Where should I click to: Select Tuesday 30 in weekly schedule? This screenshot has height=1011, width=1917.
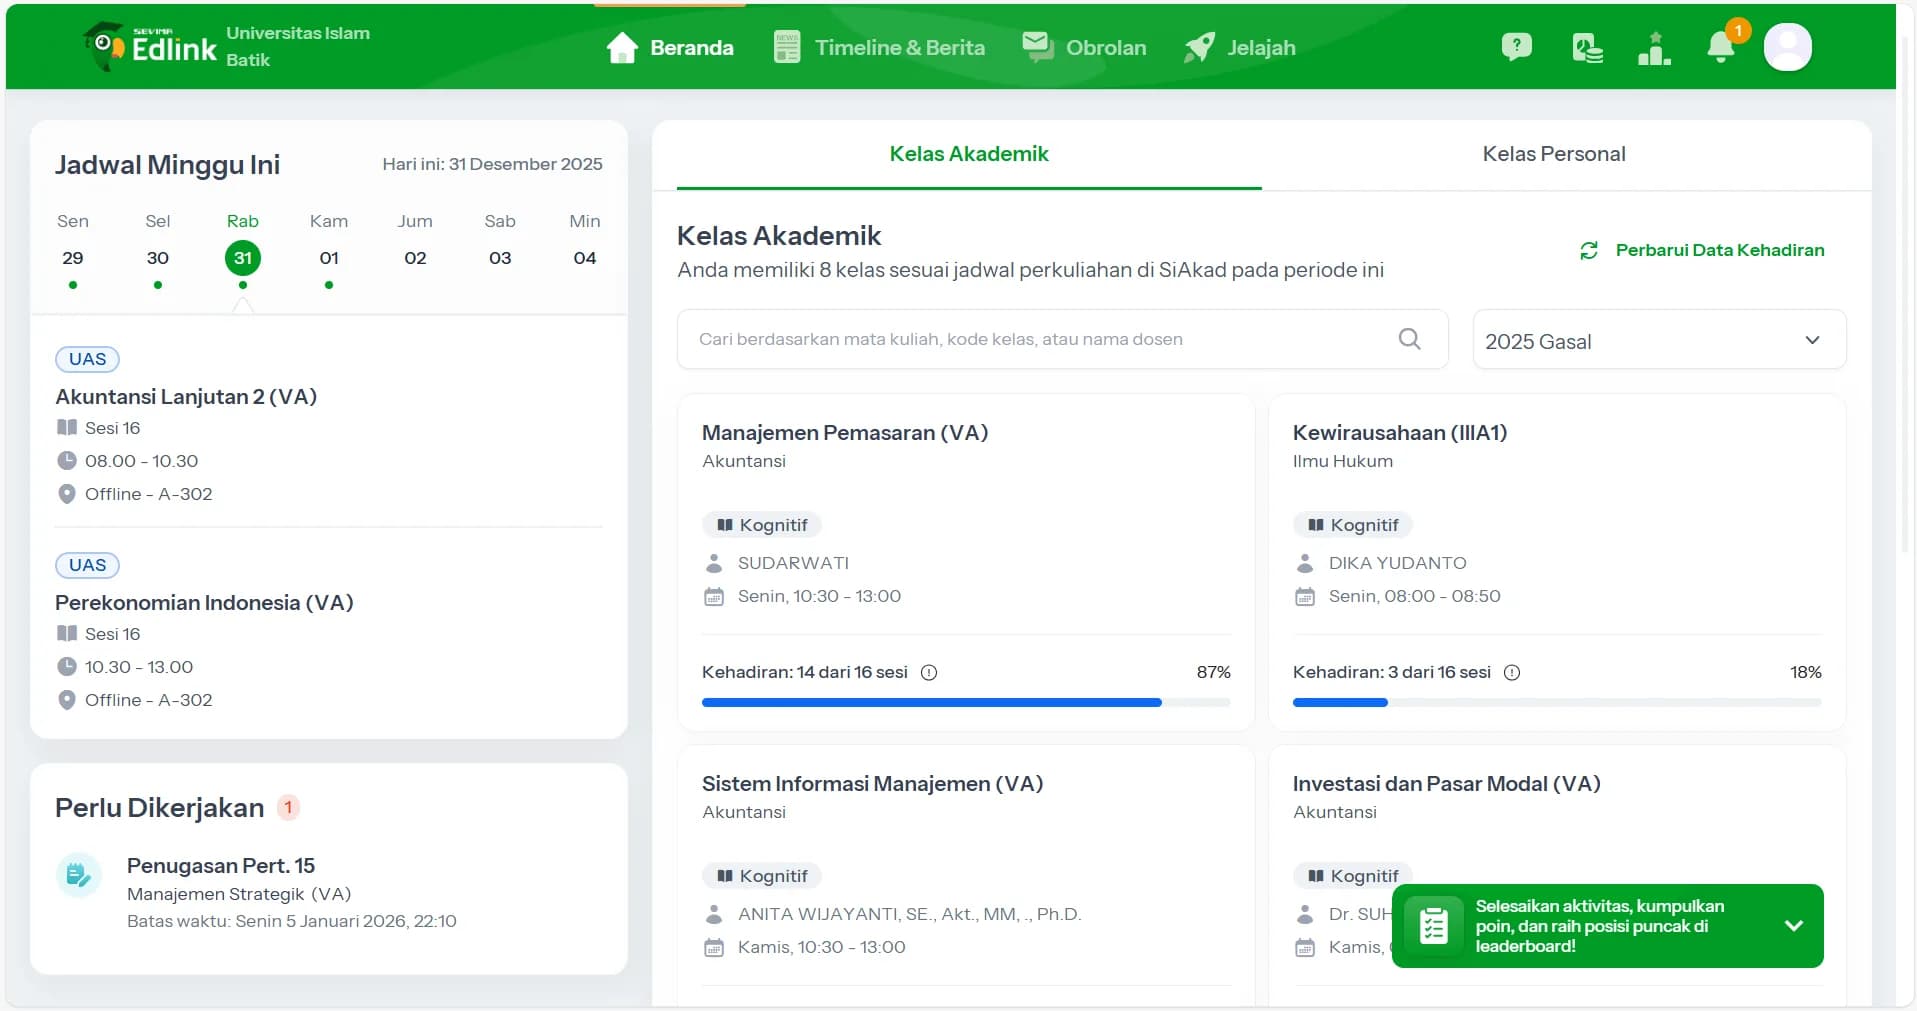tap(158, 257)
